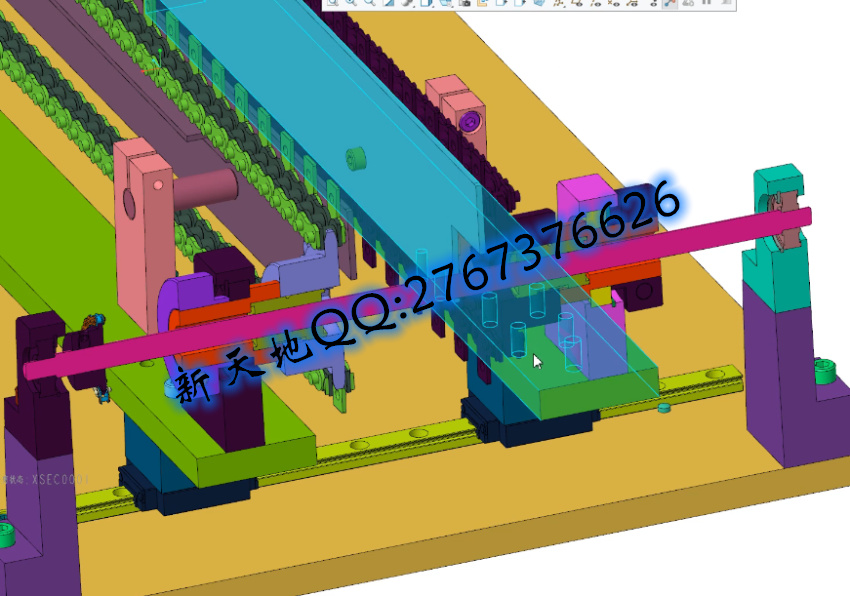Click the Refit view icon

pos(333,3)
